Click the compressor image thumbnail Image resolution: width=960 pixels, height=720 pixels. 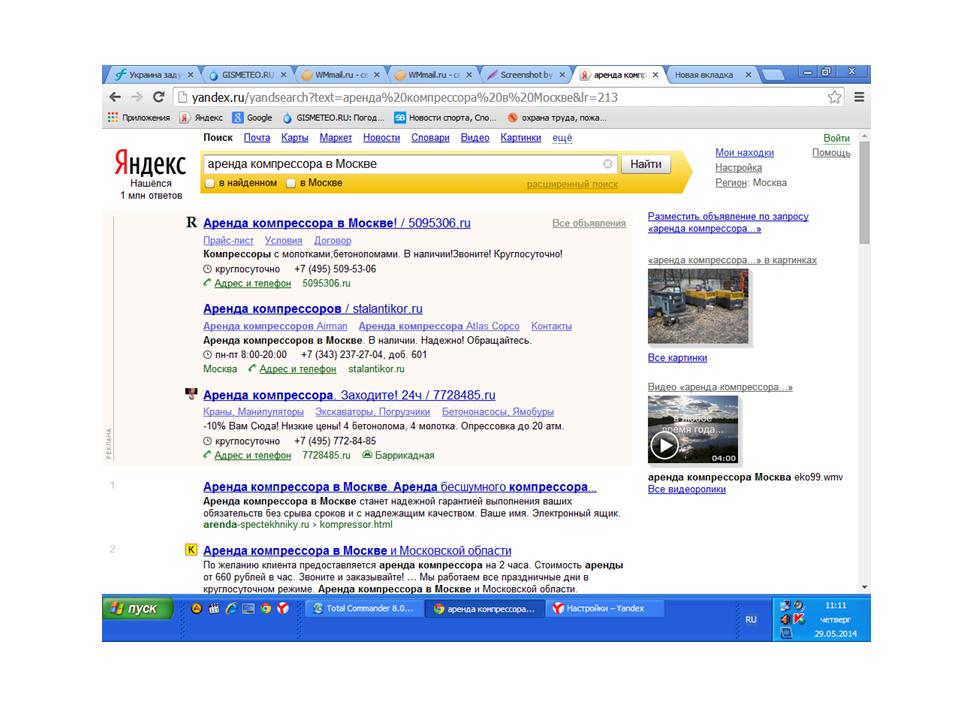(698, 307)
